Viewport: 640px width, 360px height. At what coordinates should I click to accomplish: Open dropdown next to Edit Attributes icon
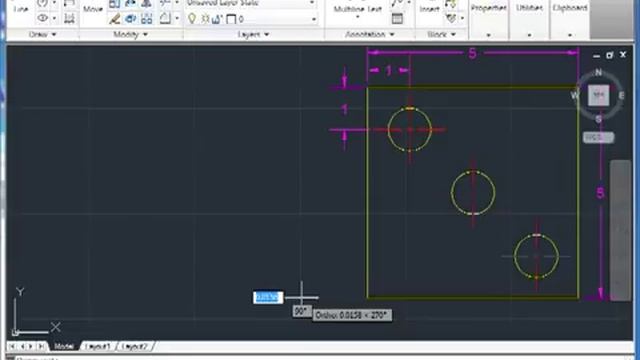click(462, 18)
